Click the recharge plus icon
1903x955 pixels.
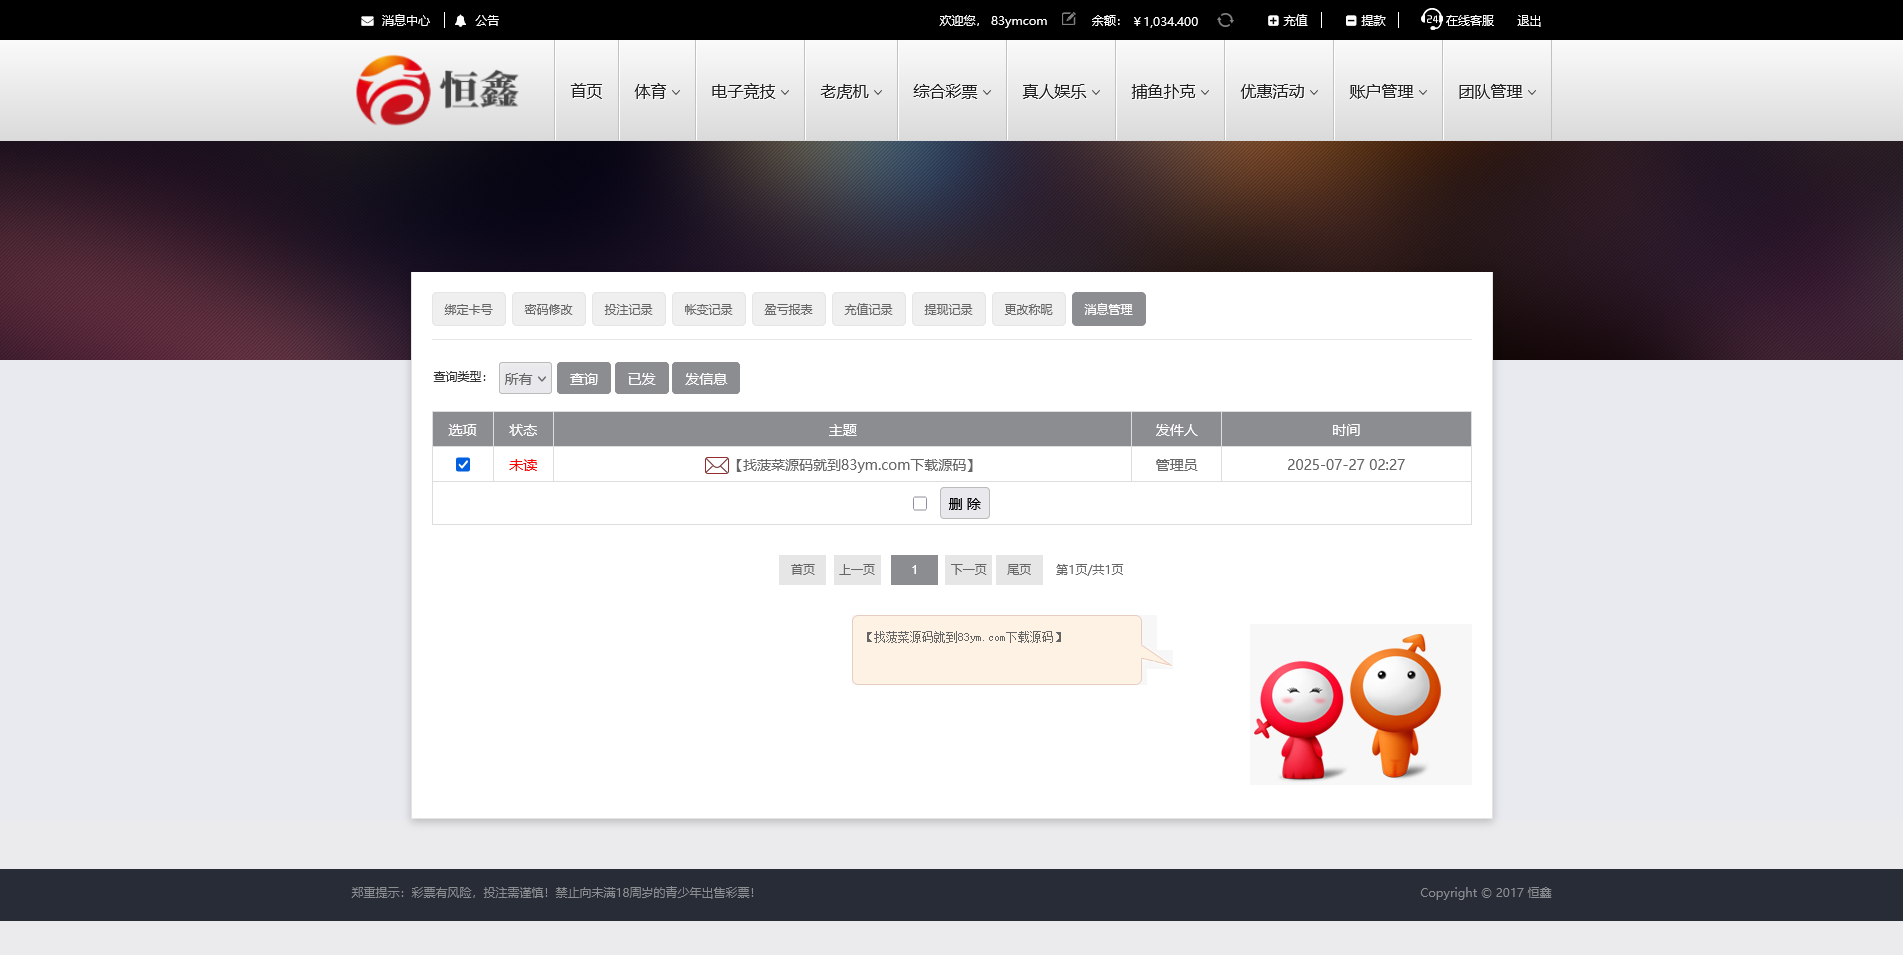coord(1273,21)
